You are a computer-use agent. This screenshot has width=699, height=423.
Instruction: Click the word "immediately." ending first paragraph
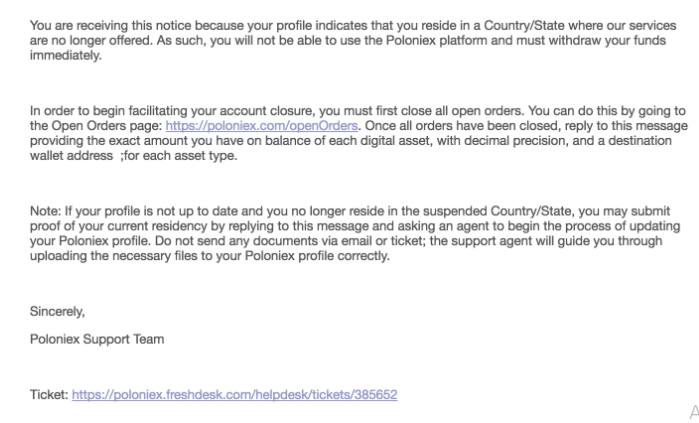(65, 56)
